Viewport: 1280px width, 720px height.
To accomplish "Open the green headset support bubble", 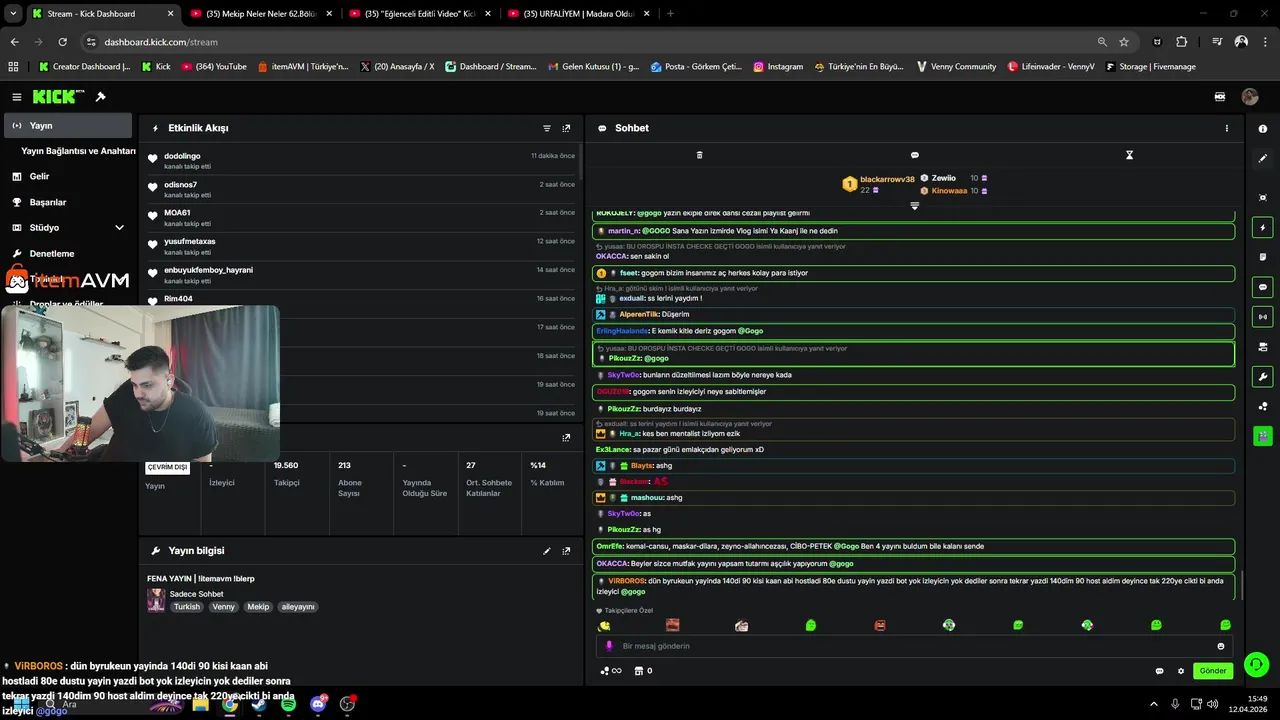I will pos(1256,664).
